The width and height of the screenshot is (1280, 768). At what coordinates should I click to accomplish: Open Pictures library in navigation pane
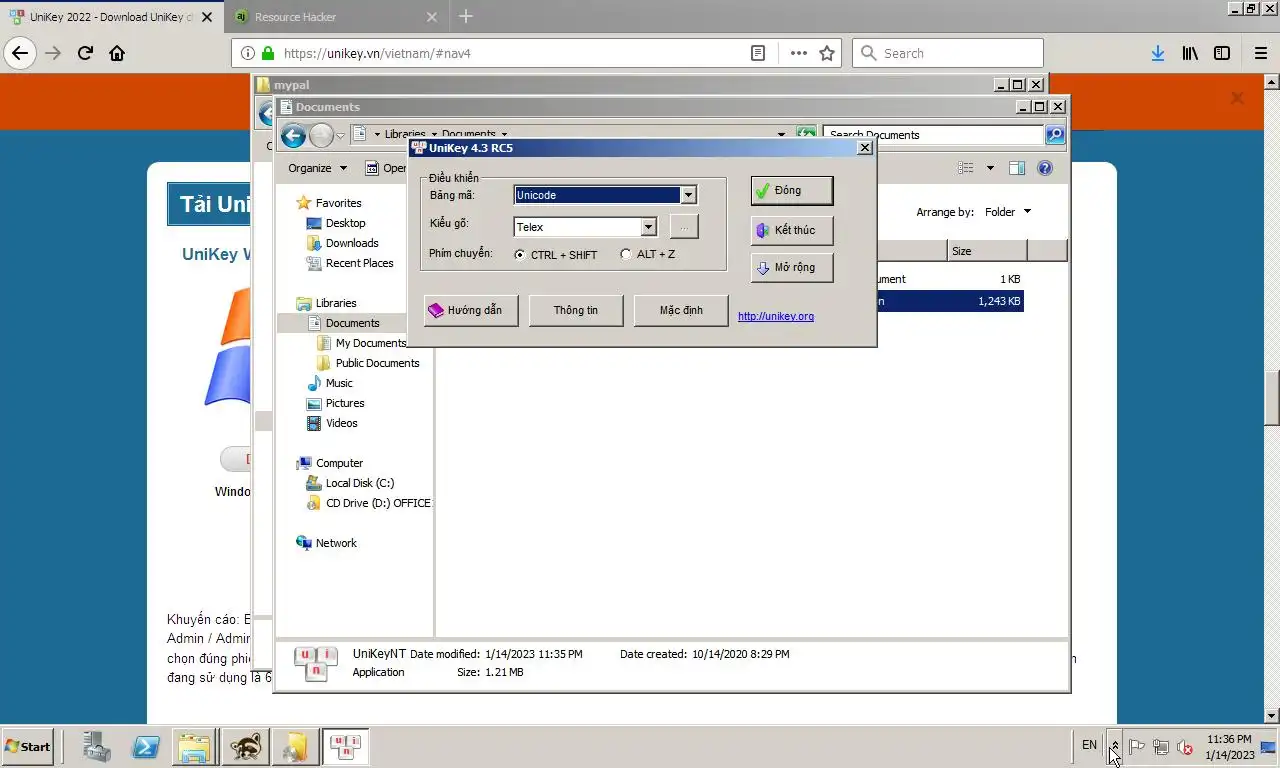[x=336, y=403]
